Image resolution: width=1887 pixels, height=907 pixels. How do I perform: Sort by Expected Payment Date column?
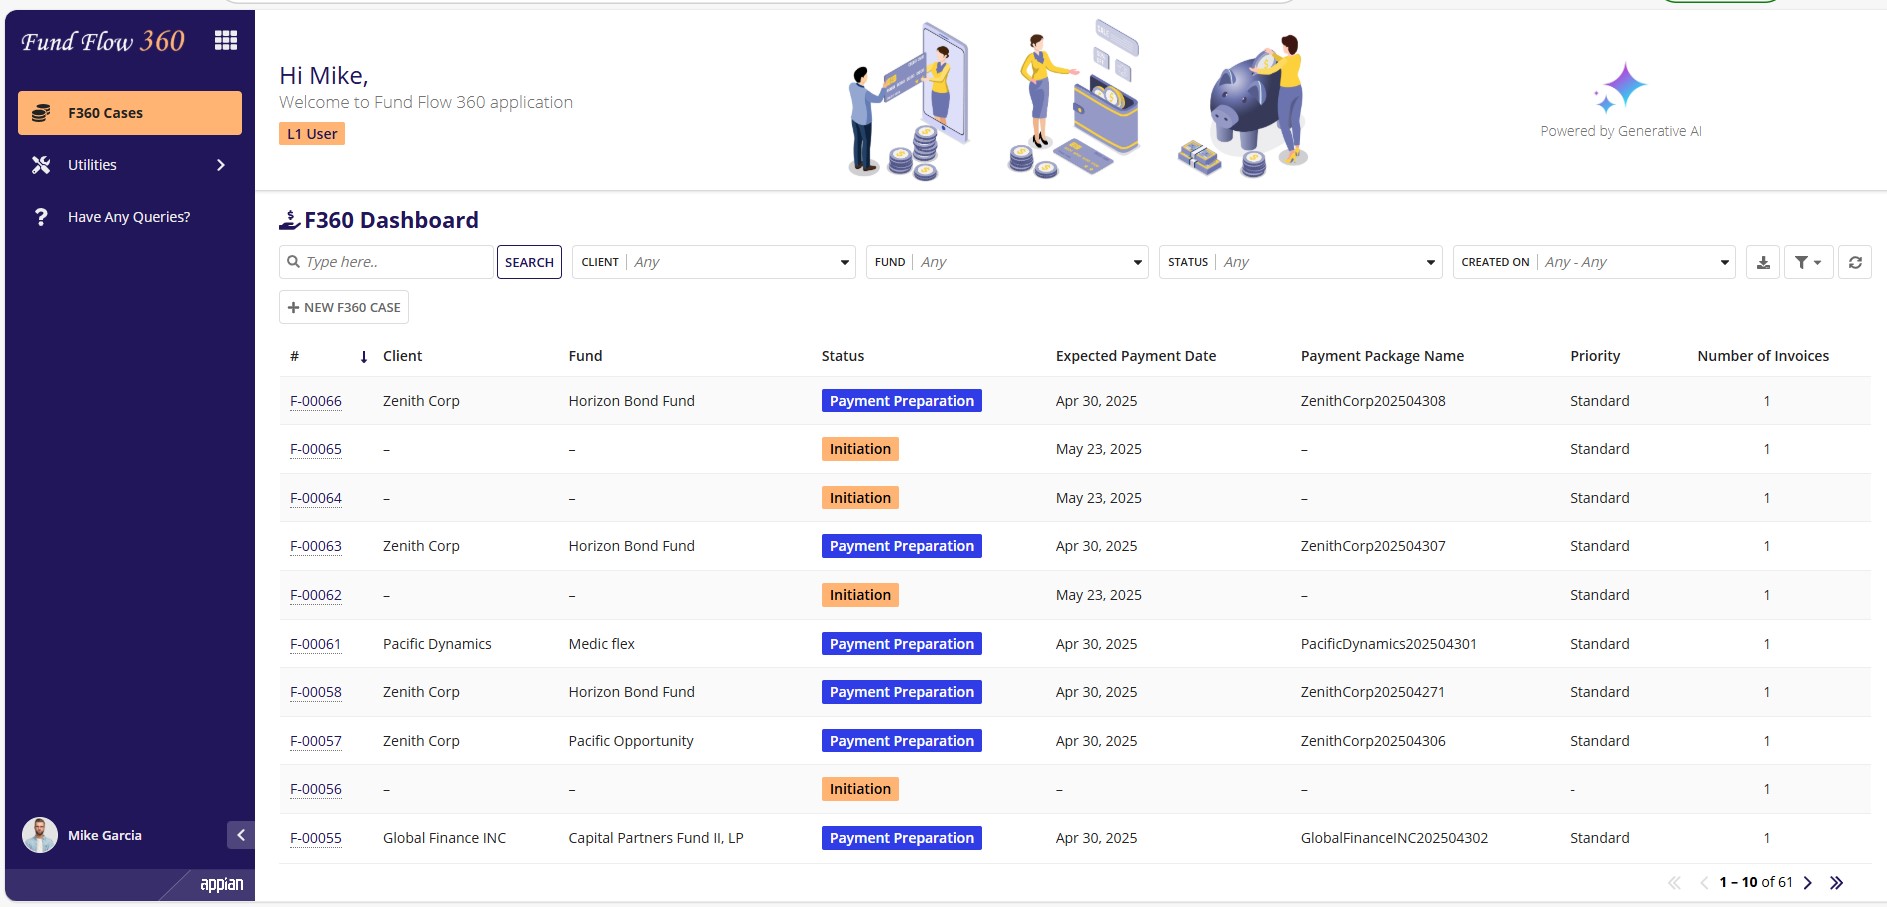pos(1136,356)
